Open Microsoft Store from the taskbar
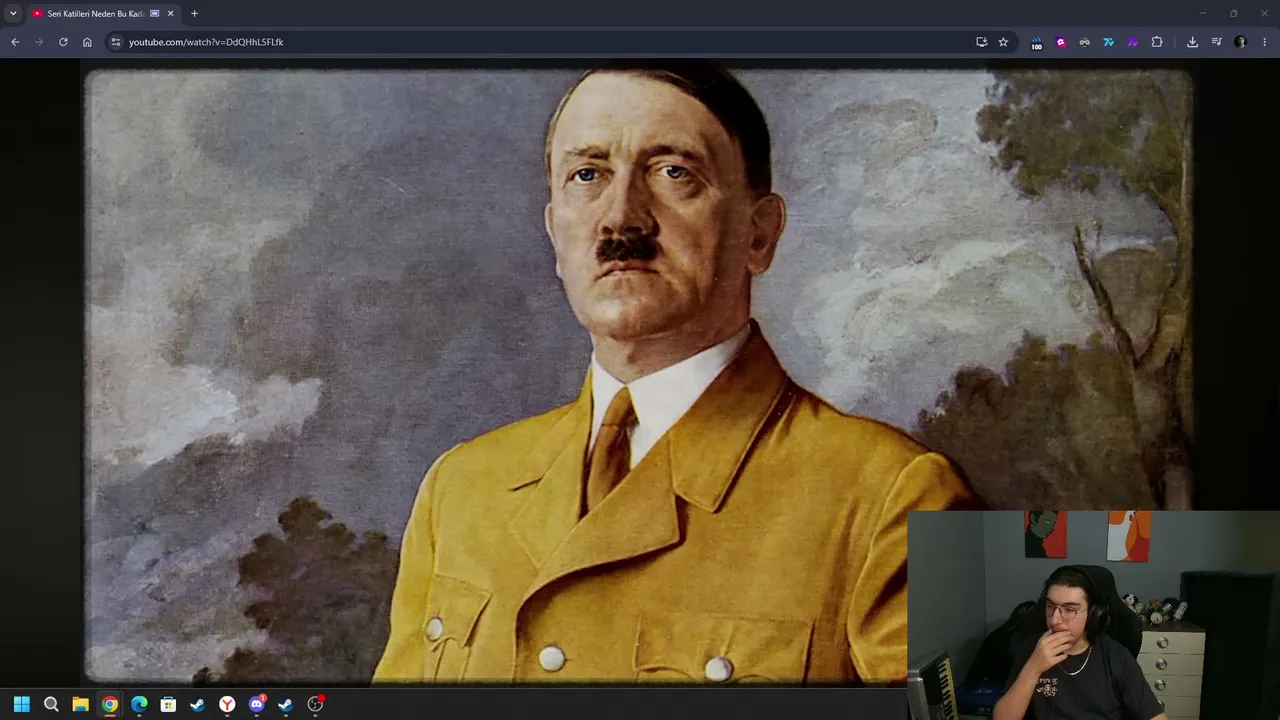This screenshot has width=1280, height=720. (168, 704)
